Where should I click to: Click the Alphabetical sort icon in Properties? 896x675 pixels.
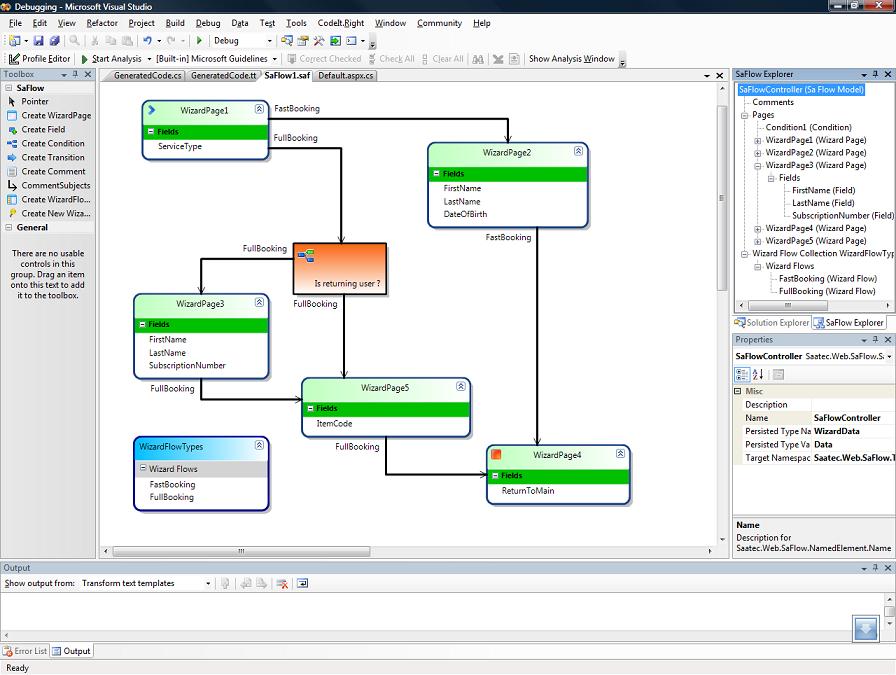point(758,374)
